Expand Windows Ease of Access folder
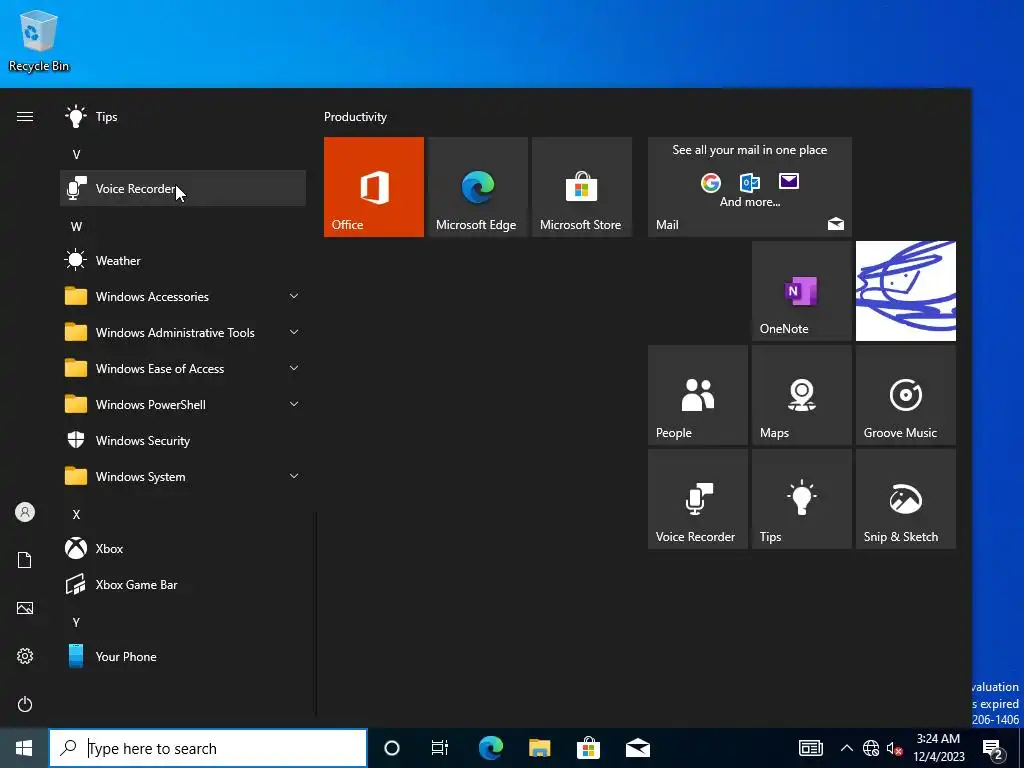1024x768 pixels. pyautogui.click(x=183, y=368)
